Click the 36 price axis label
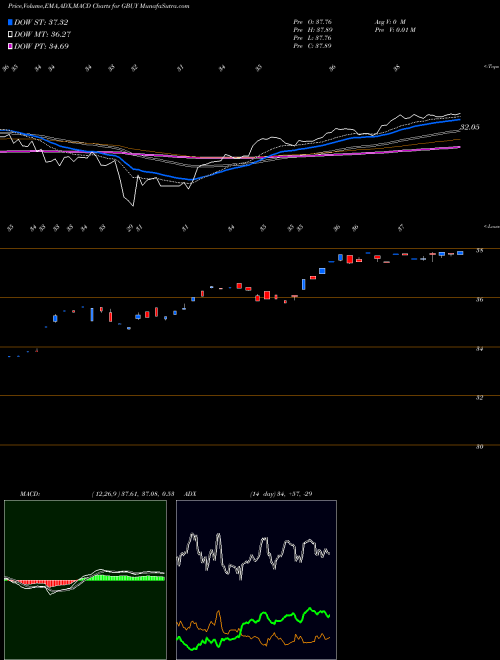 (x=479, y=300)
